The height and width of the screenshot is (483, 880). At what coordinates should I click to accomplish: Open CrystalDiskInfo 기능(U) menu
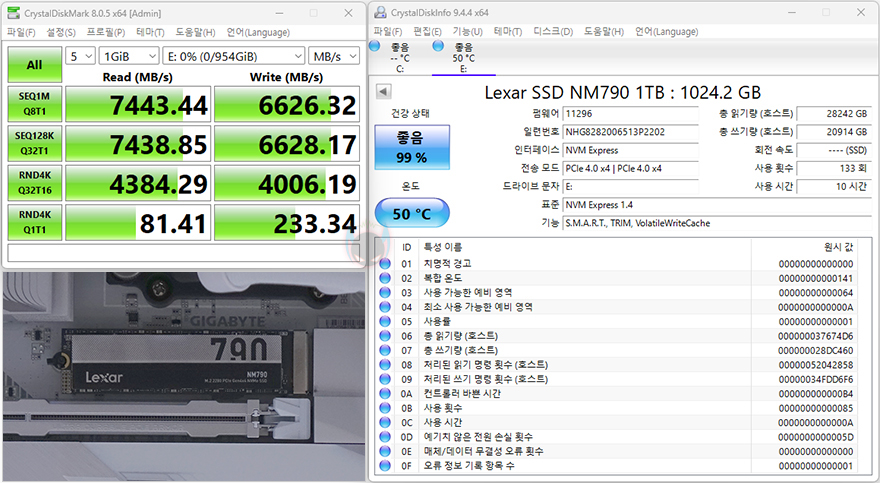click(x=468, y=31)
